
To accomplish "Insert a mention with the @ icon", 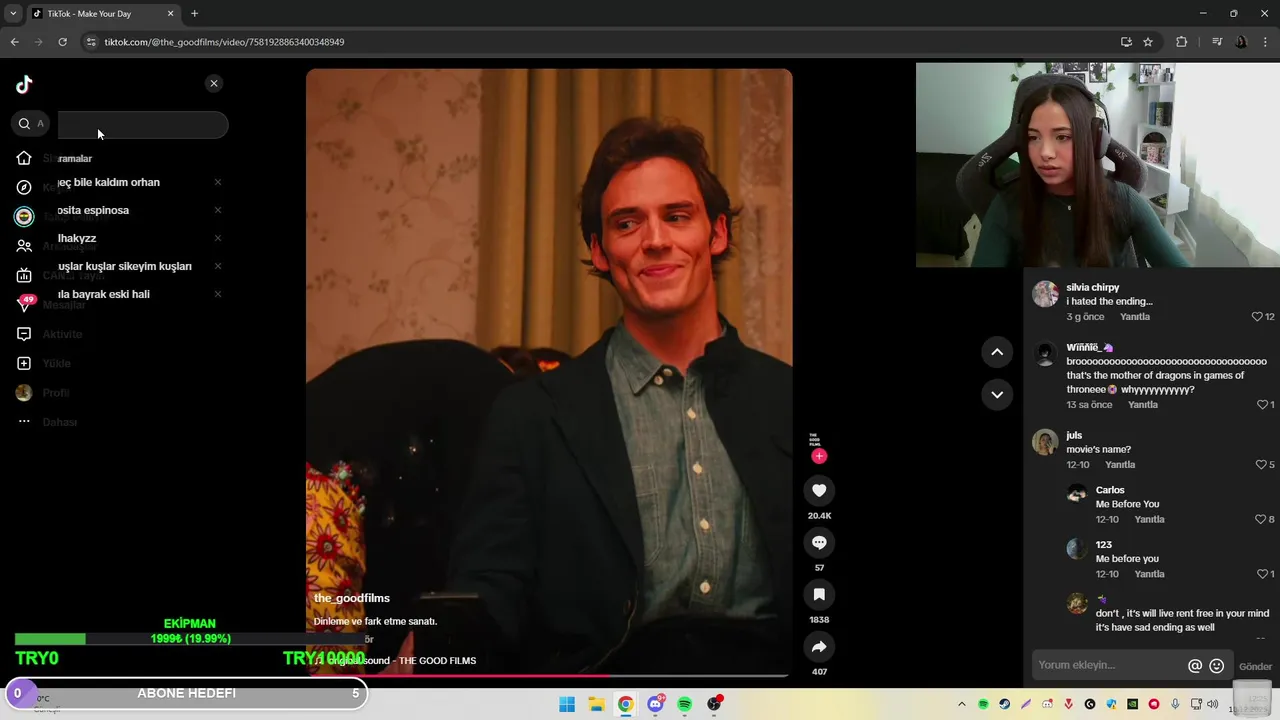I will click(1195, 666).
